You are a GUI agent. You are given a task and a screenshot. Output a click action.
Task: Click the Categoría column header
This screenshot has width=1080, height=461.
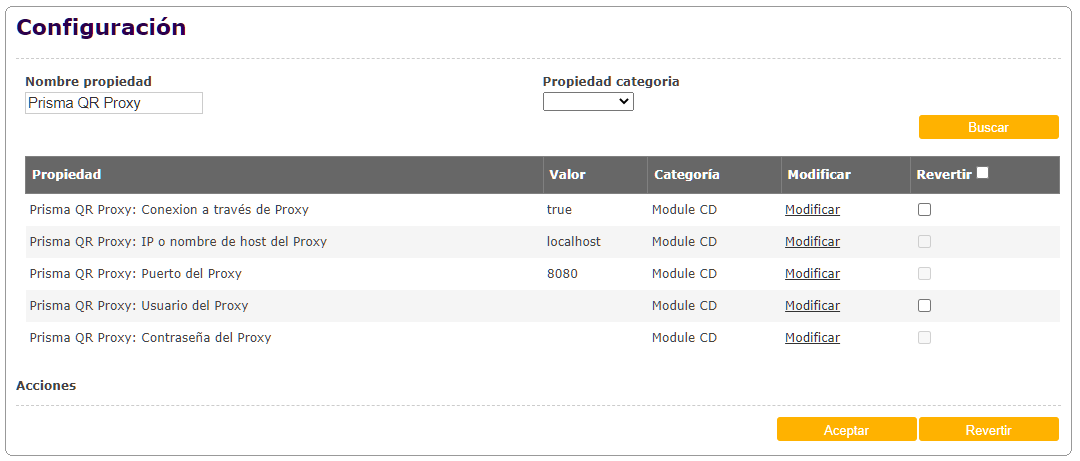coord(686,175)
